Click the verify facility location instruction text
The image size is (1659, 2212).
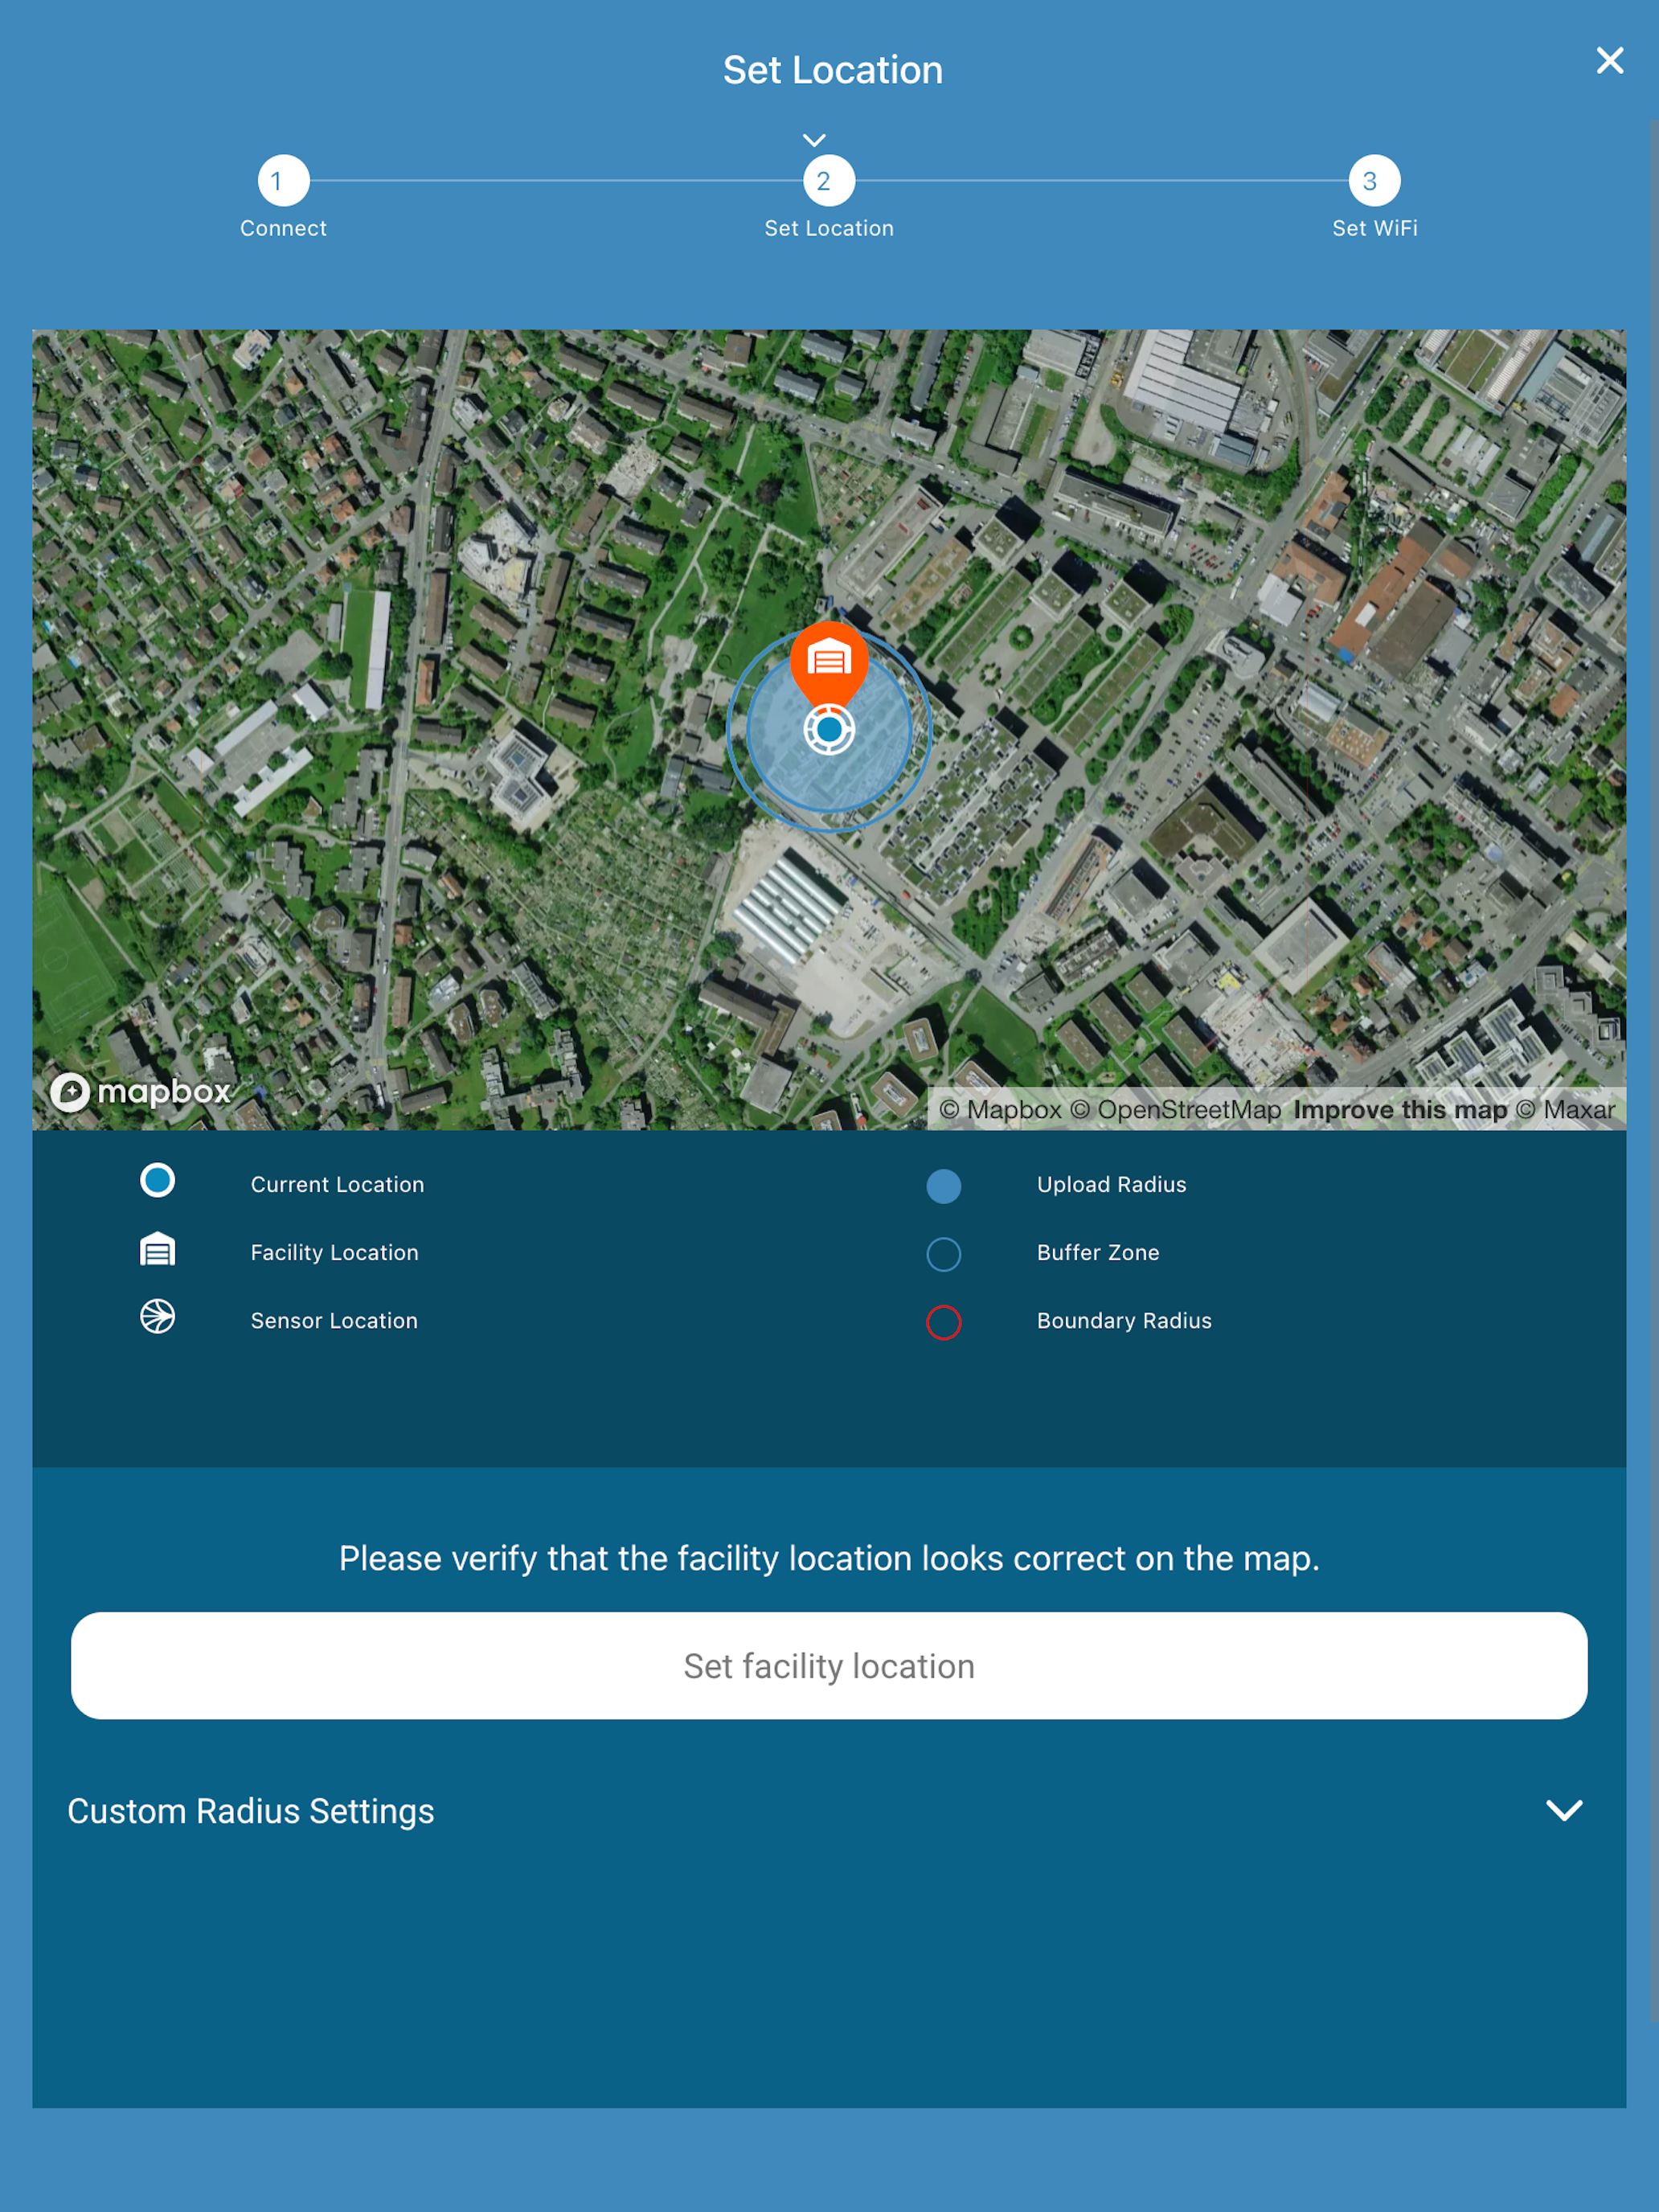(829, 1558)
